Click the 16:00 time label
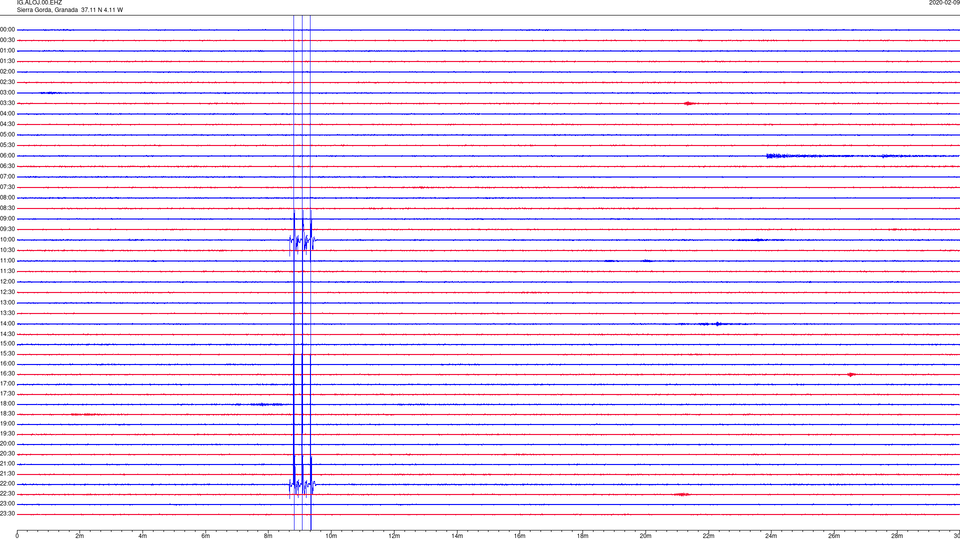Screen dimensions: 960x540 (7, 364)
